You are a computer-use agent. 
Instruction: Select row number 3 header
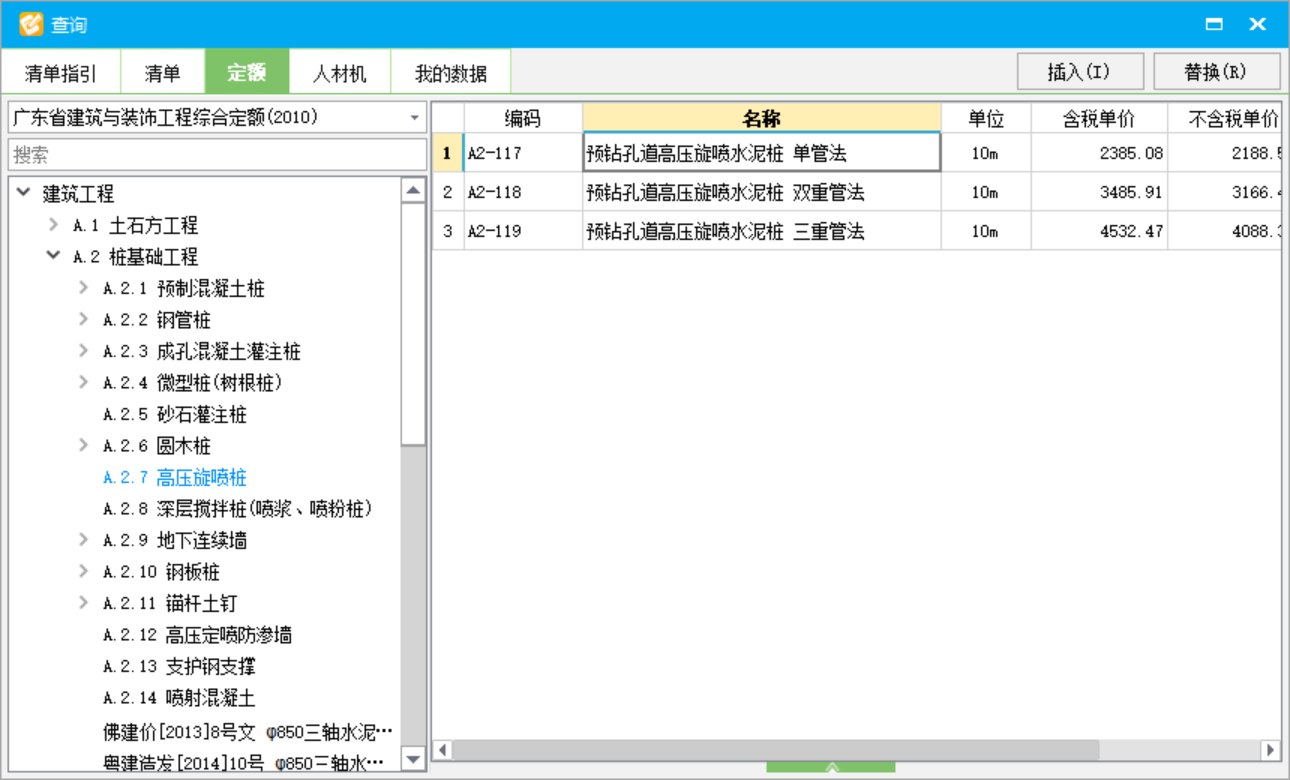pyautogui.click(x=448, y=231)
